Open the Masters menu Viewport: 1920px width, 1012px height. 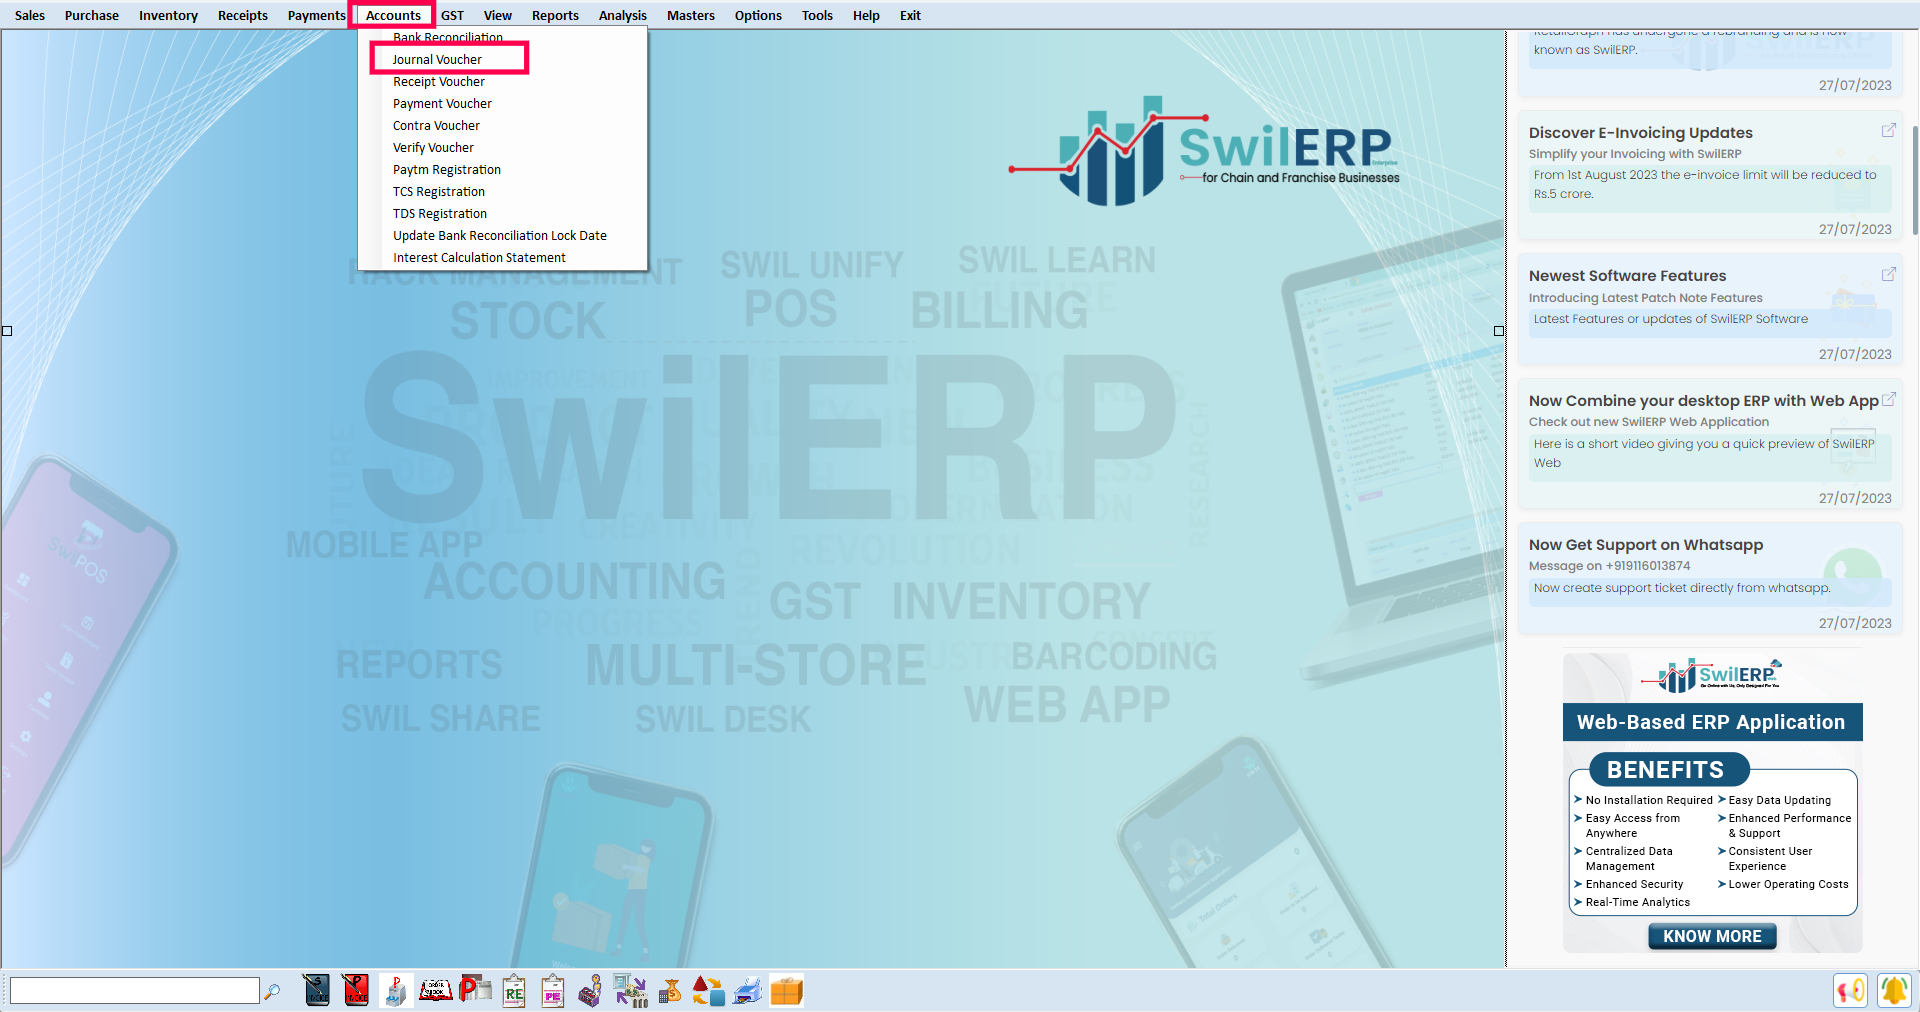click(691, 15)
